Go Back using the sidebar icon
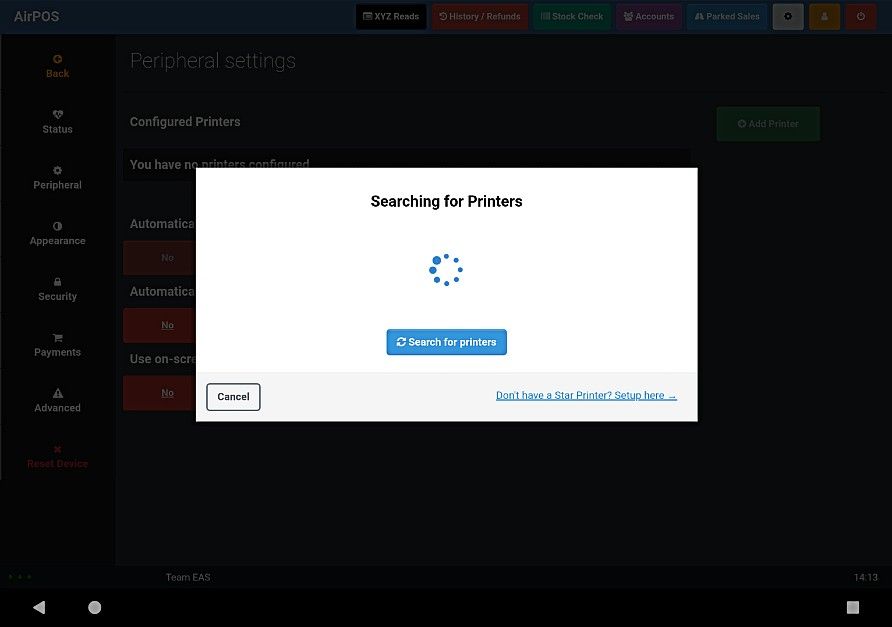The width and height of the screenshot is (892, 627). 57,59
